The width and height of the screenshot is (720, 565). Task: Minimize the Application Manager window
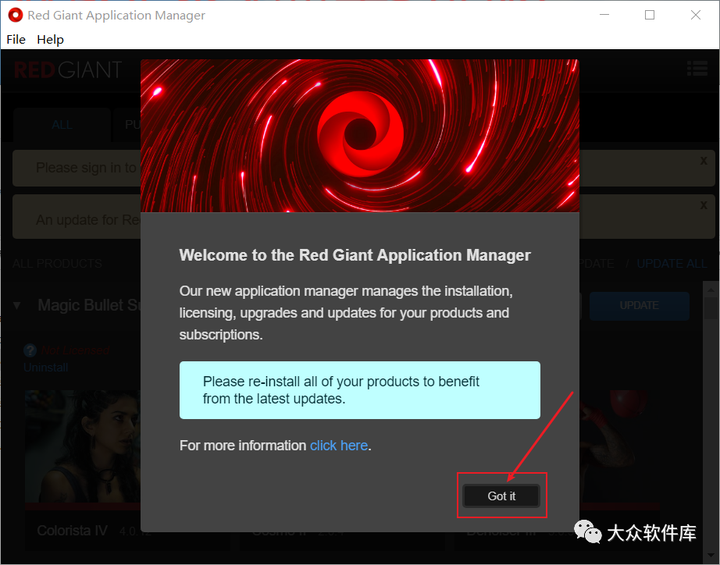point(604,15)
